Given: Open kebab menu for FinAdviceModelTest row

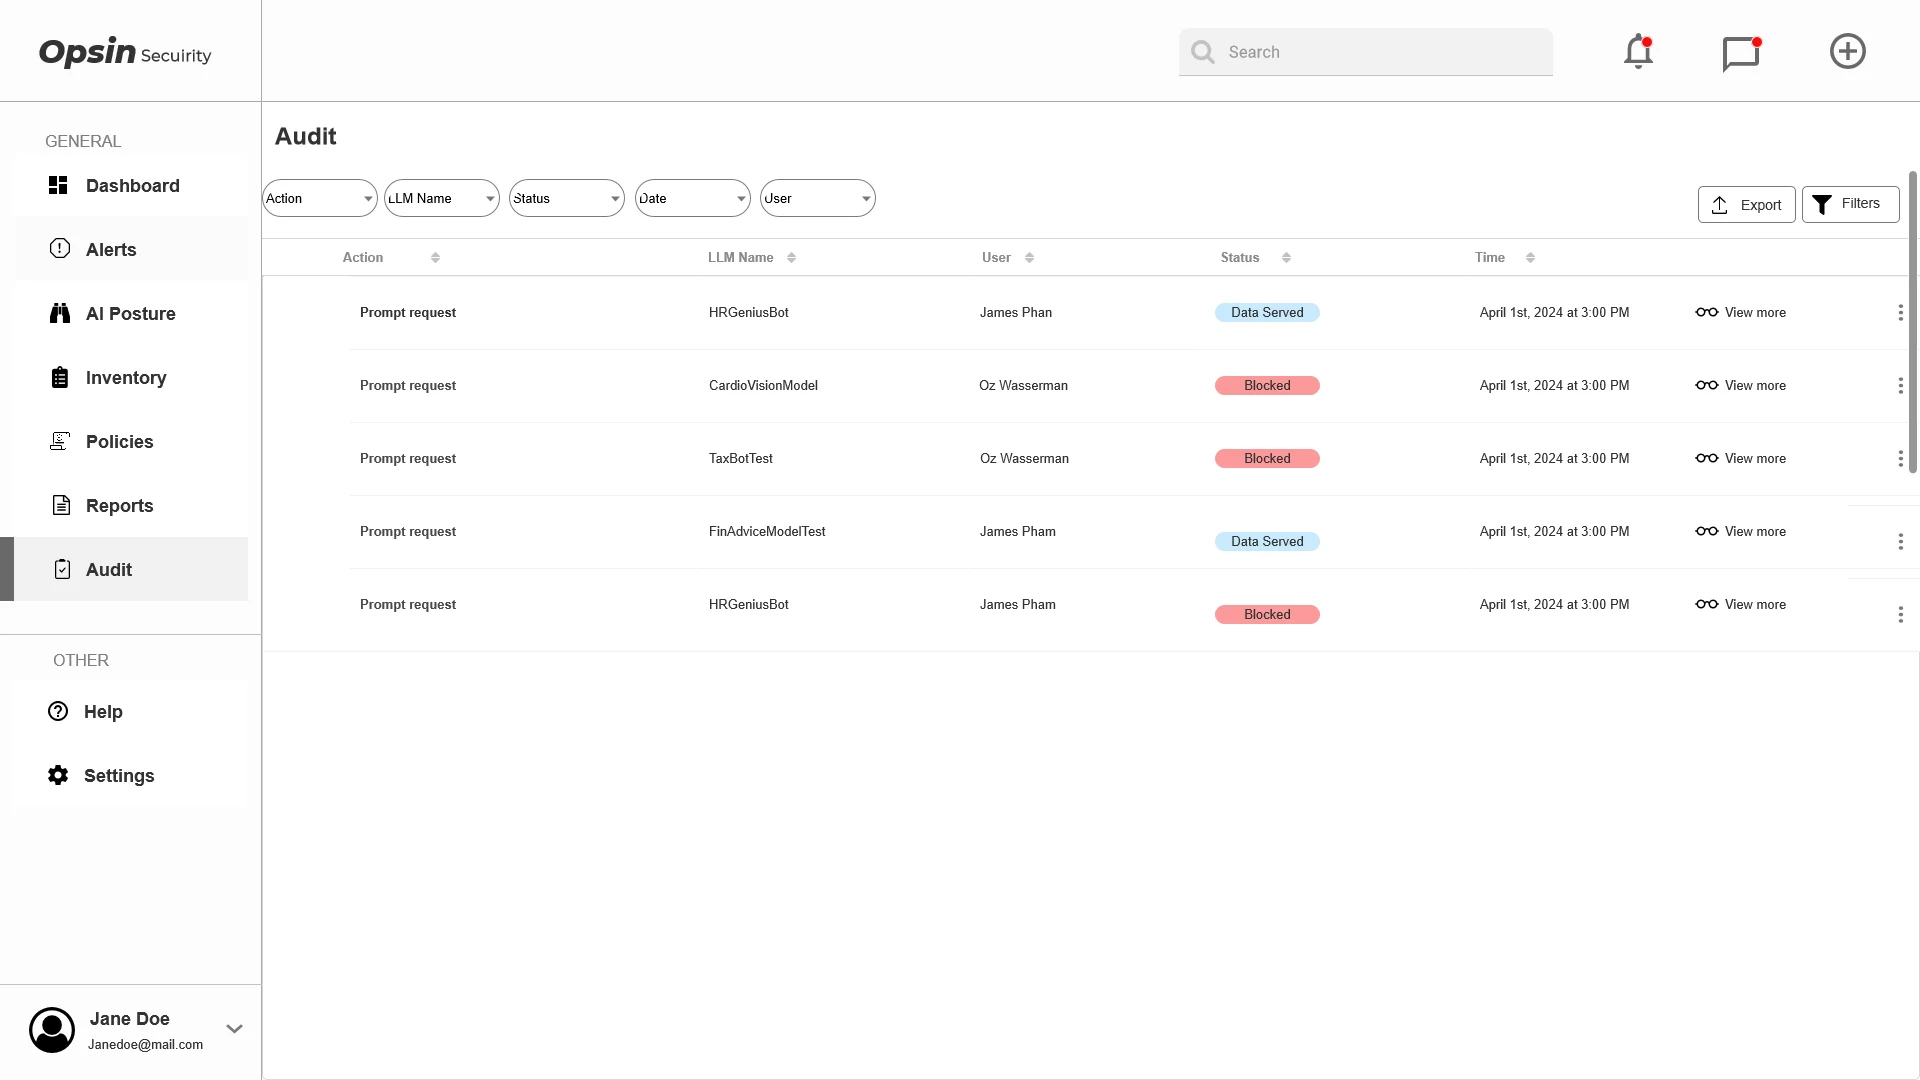Looking at the screenshot, I should [x=1900, y=542].
